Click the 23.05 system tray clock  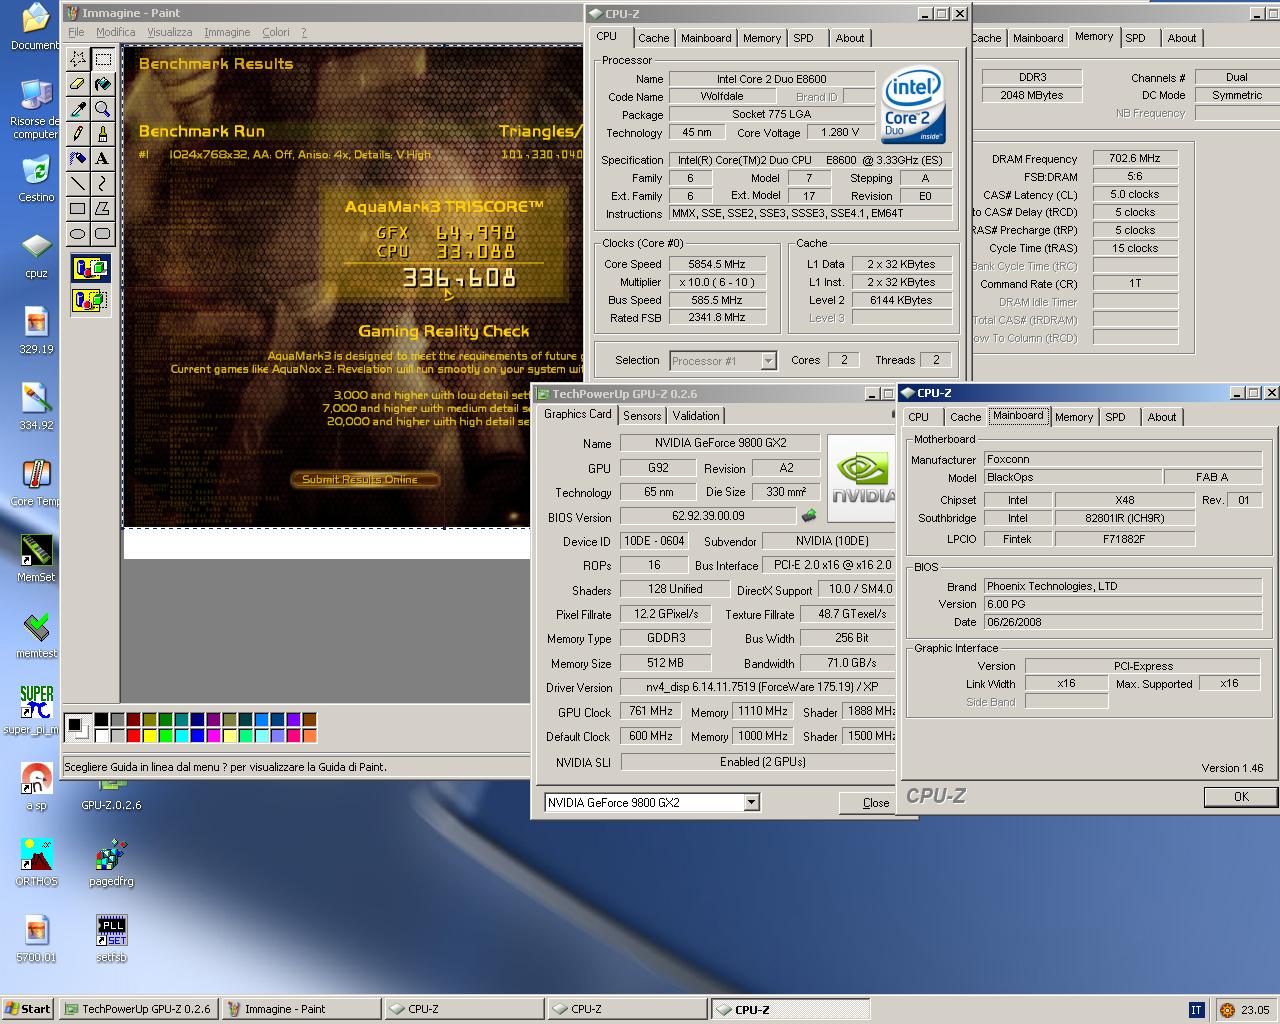pos(1255,1010)
